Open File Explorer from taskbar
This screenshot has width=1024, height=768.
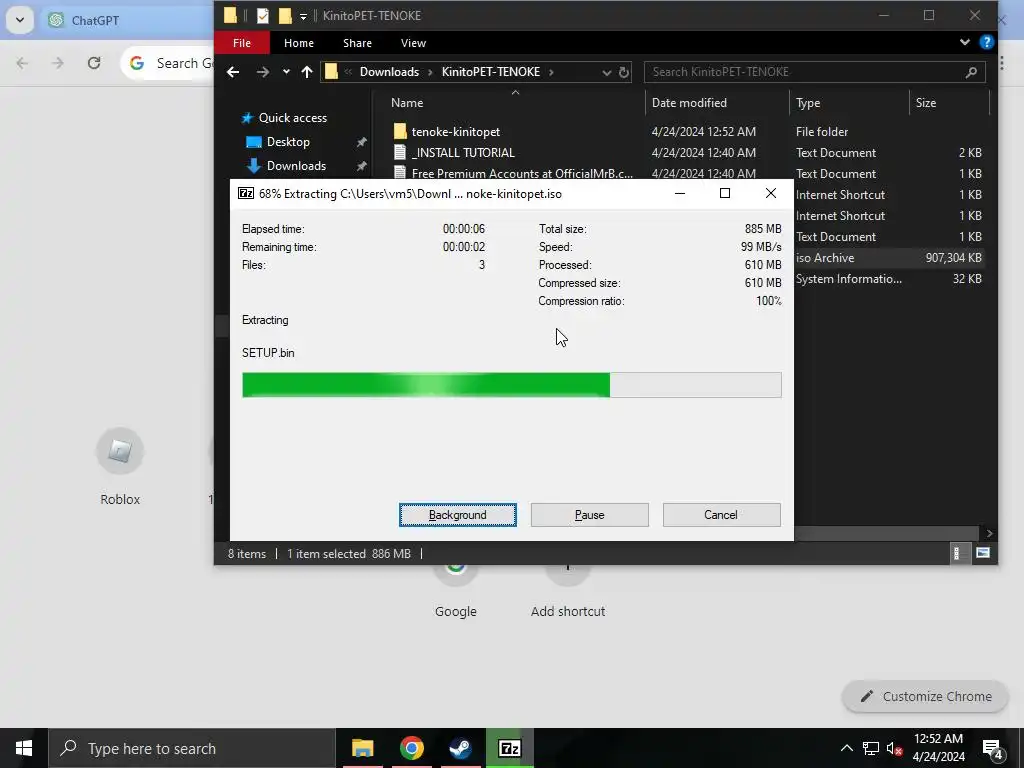(x=362, y=748)
